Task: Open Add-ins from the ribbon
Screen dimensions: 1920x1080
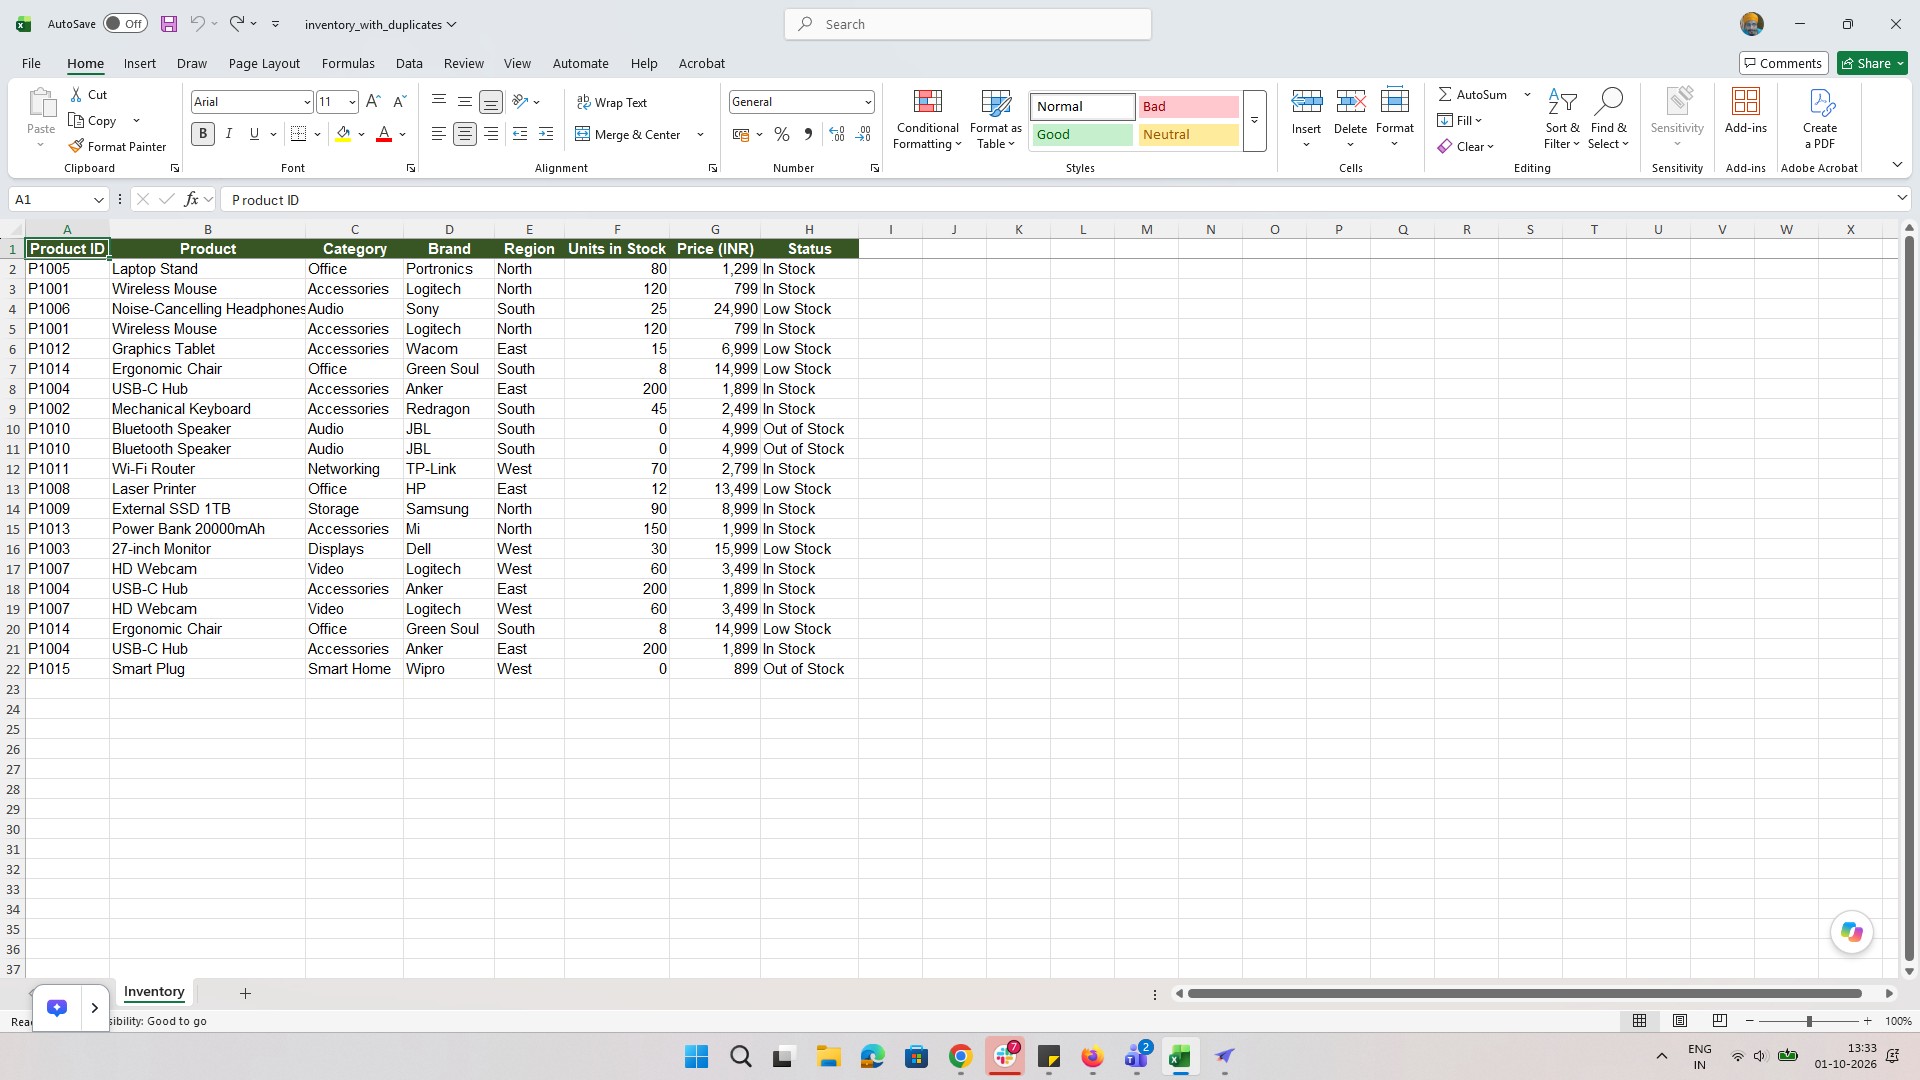Action: click(x=1745, y=112)
